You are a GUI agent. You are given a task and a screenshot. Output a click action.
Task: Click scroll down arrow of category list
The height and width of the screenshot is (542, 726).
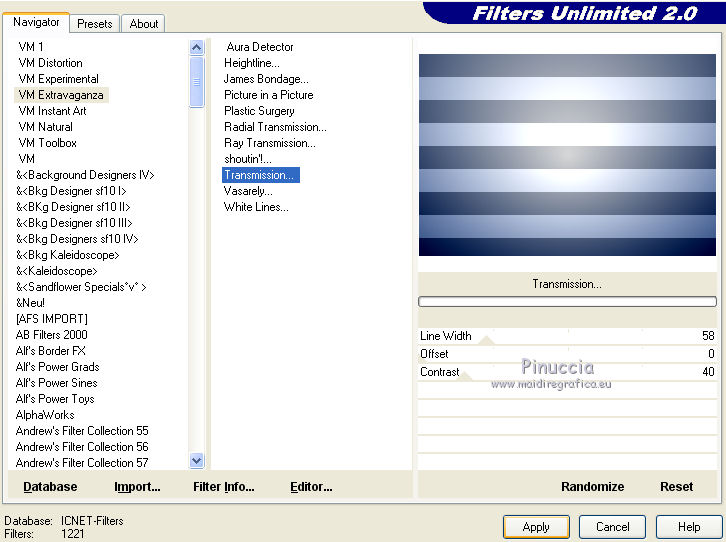click(x=196, y=461)
